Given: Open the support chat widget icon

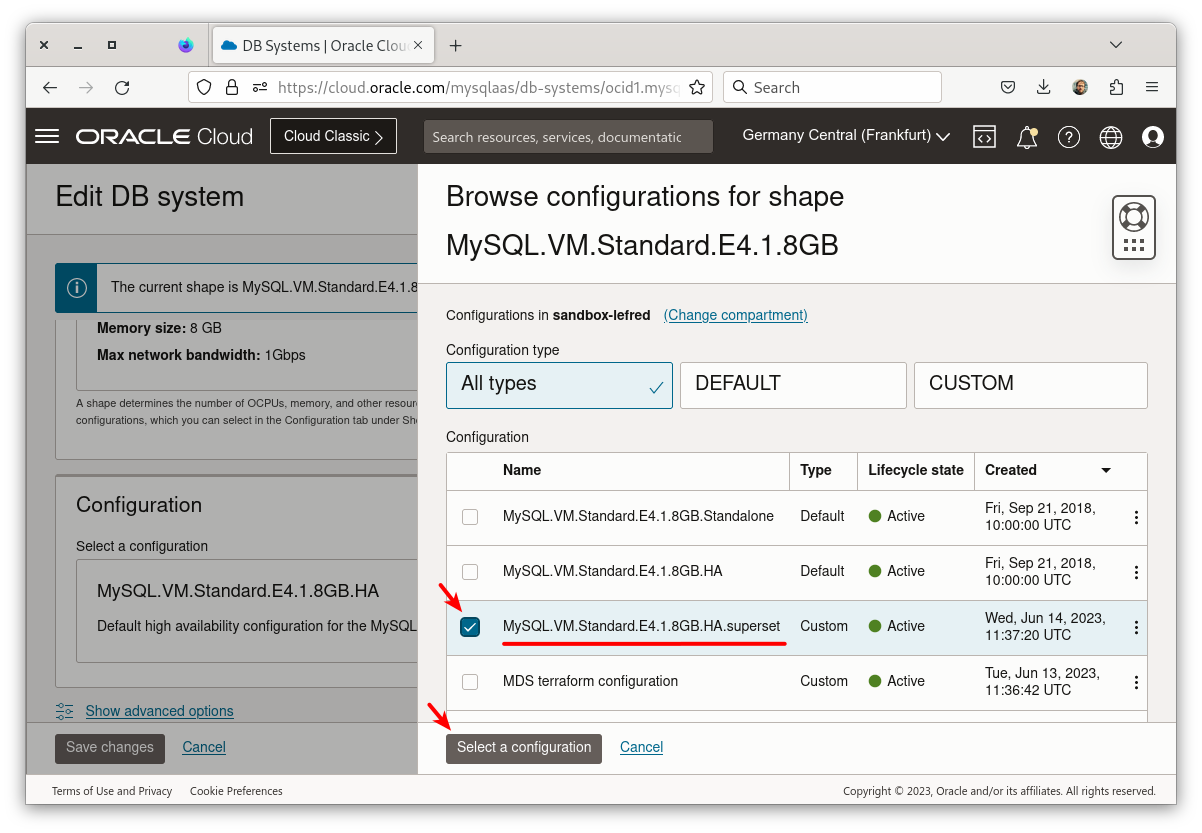Looking at the screenshot, I should (1133, 227).
